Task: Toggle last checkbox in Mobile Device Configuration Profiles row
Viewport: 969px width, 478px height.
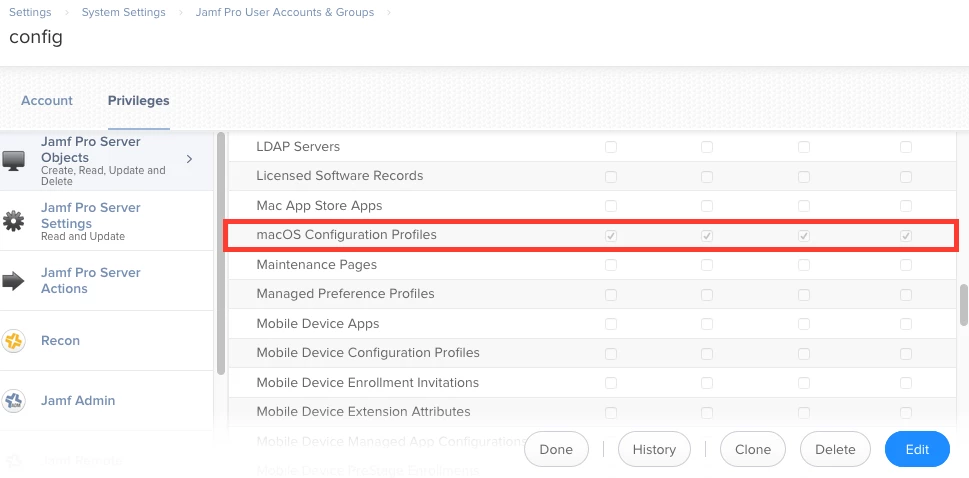Action: coord(905,354)
